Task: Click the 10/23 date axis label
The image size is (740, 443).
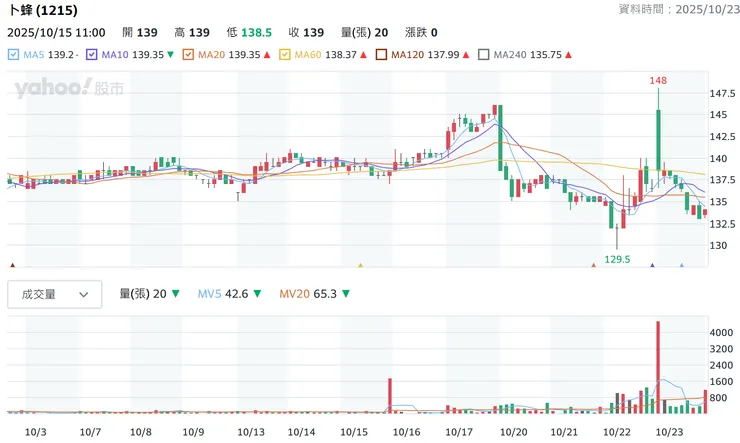Action: tap(669, 432)
